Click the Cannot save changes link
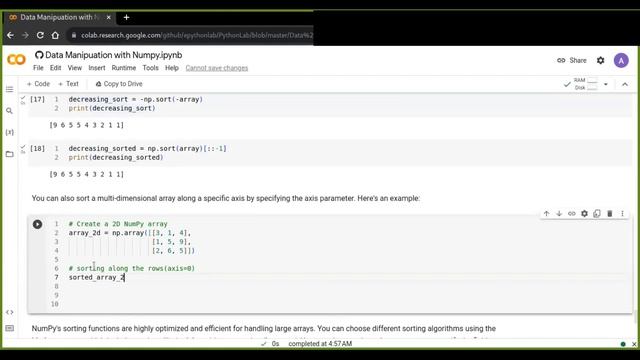640x360 pixels. pos(217,68)
